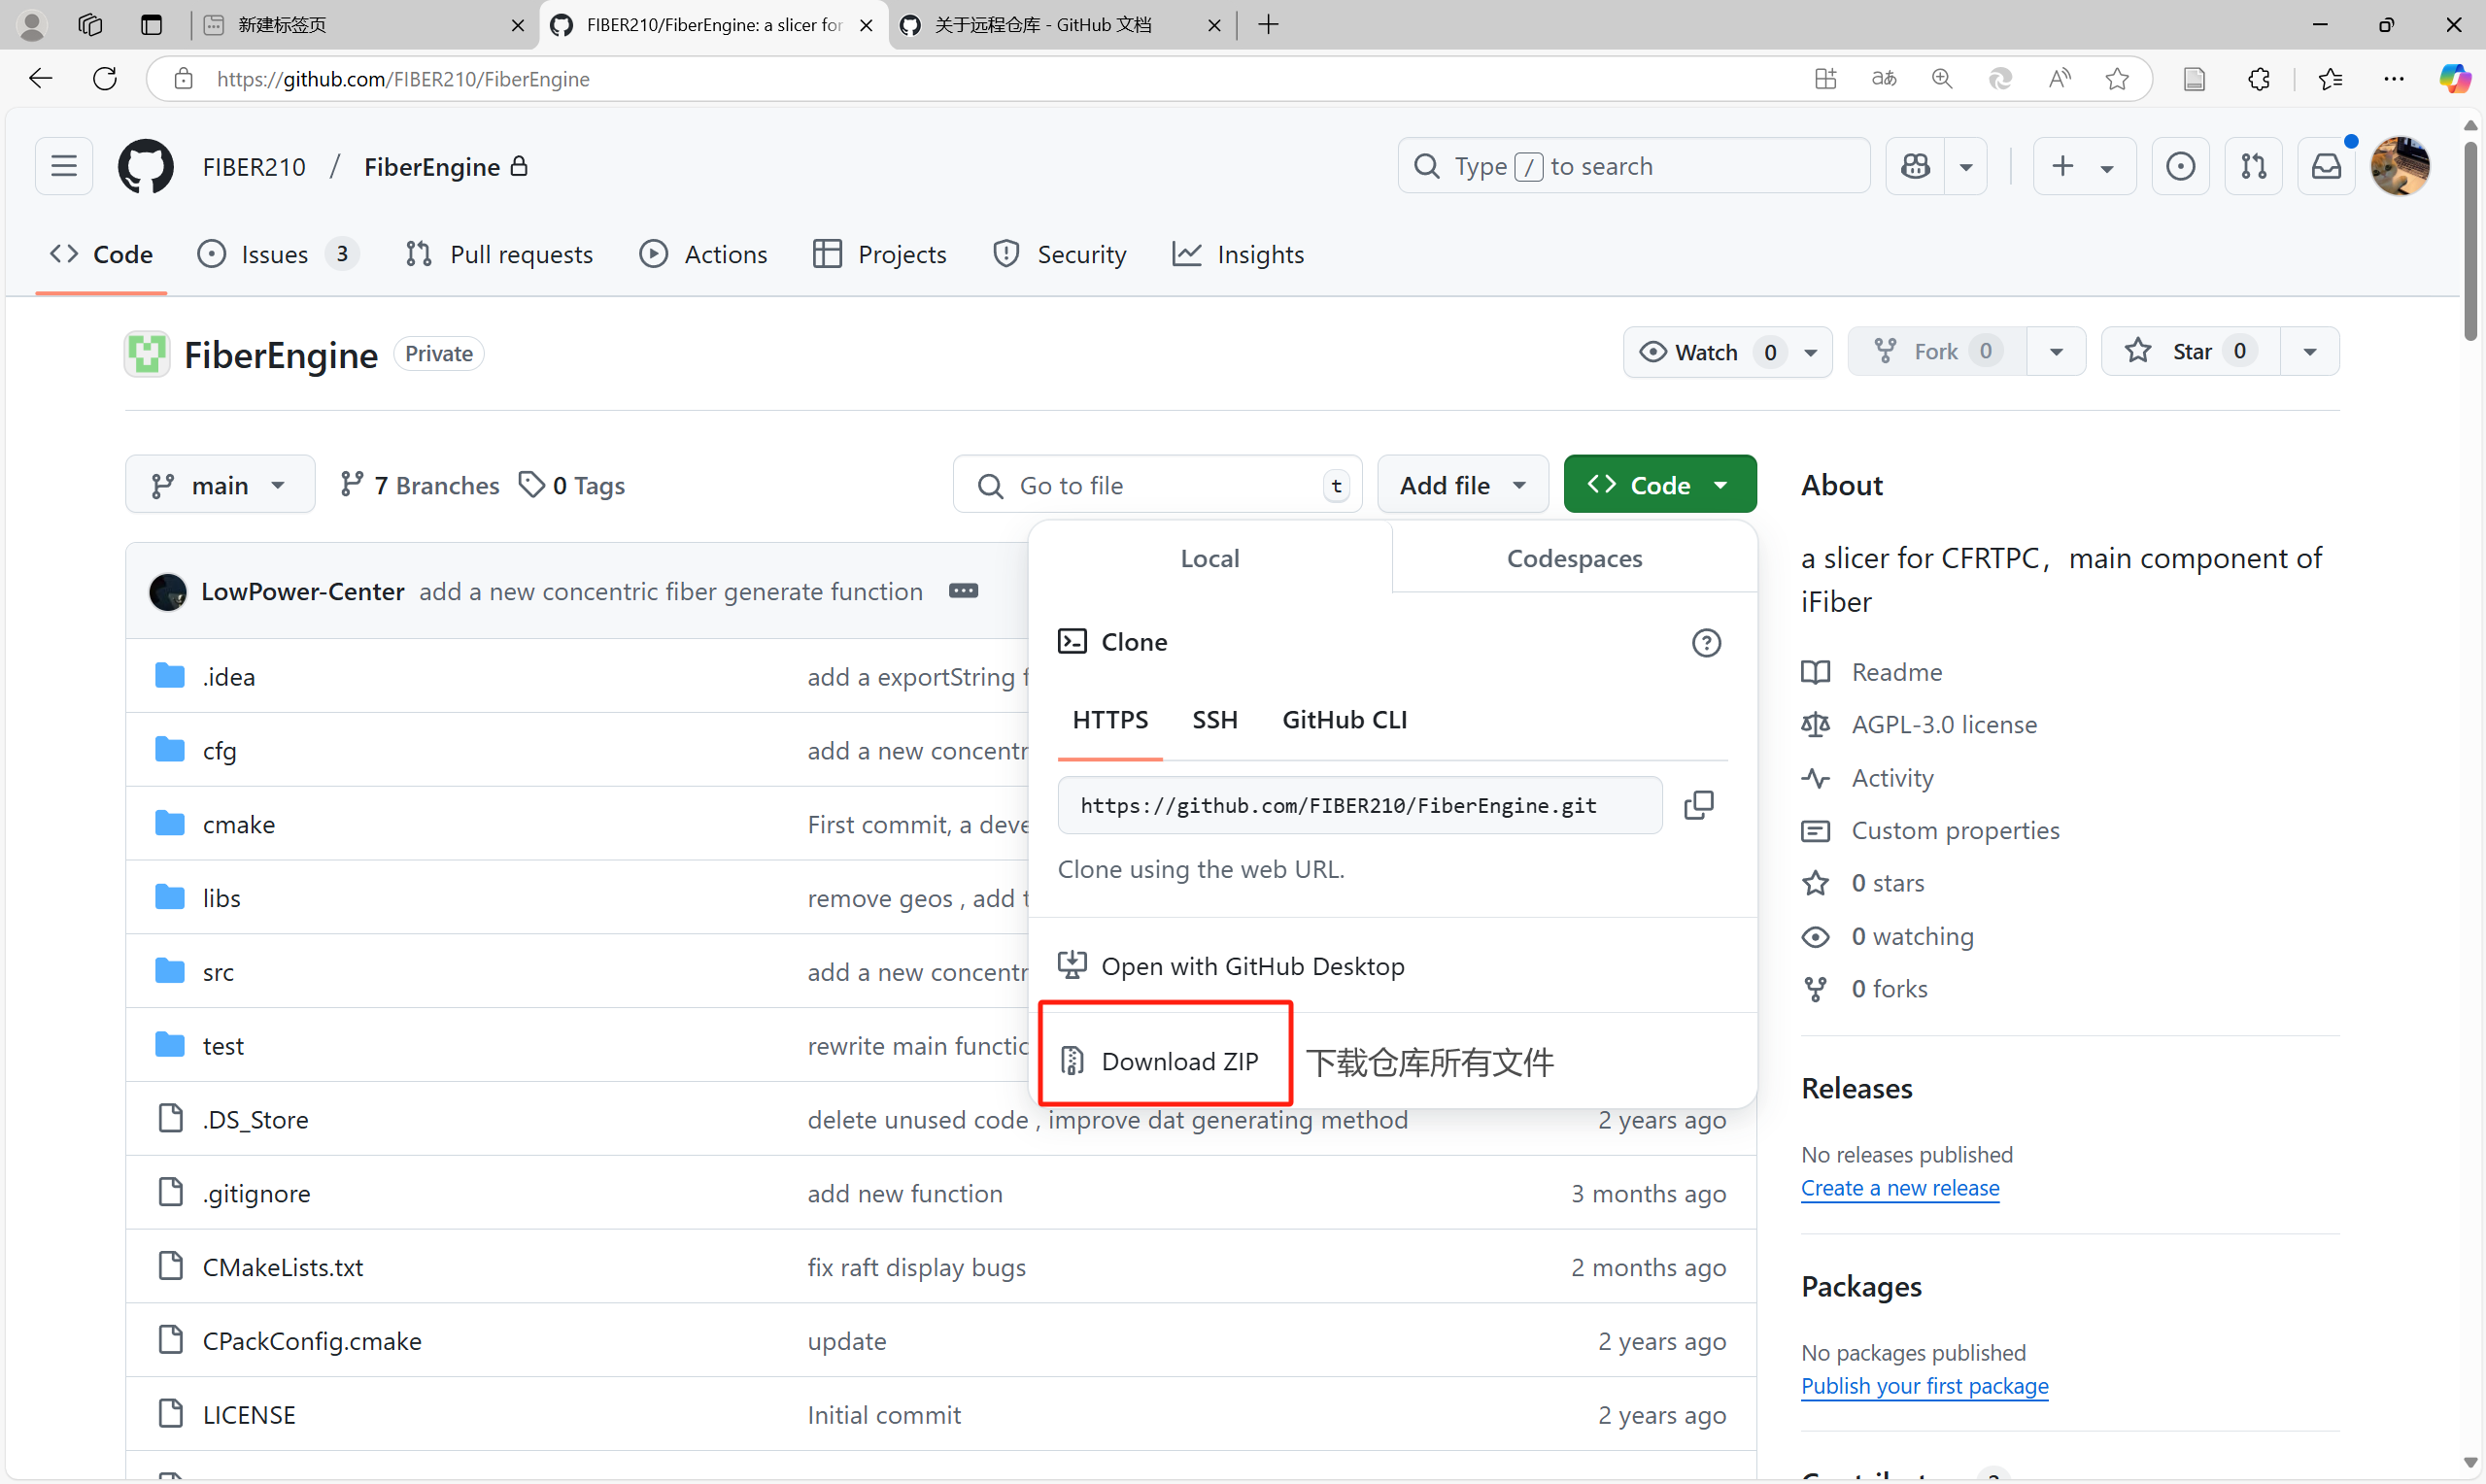Click the page vertical scrollbar thumb
The width and height of the screenshot is (2486, 1484).
tap(2470, 240)
